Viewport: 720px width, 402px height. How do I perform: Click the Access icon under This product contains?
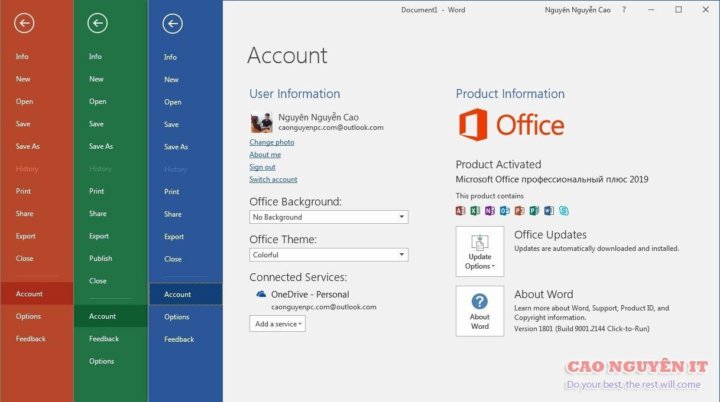point(460,211)
